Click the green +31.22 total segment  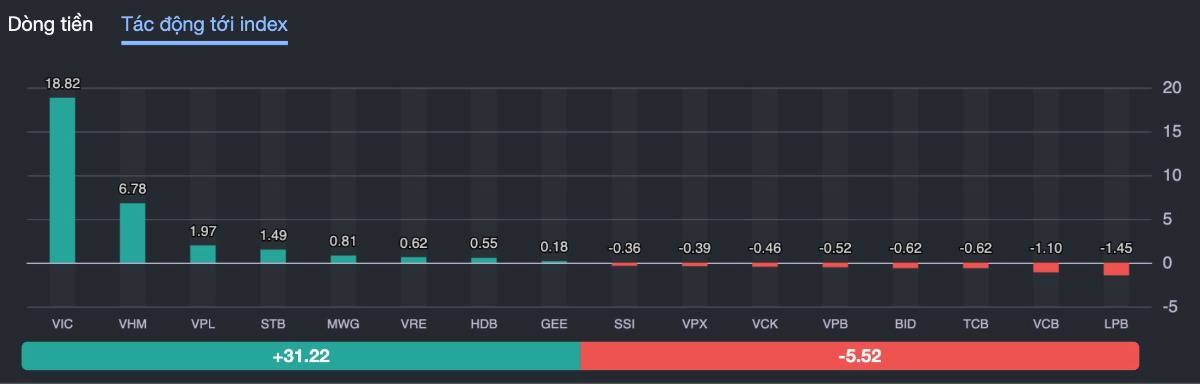click(300, 356)
